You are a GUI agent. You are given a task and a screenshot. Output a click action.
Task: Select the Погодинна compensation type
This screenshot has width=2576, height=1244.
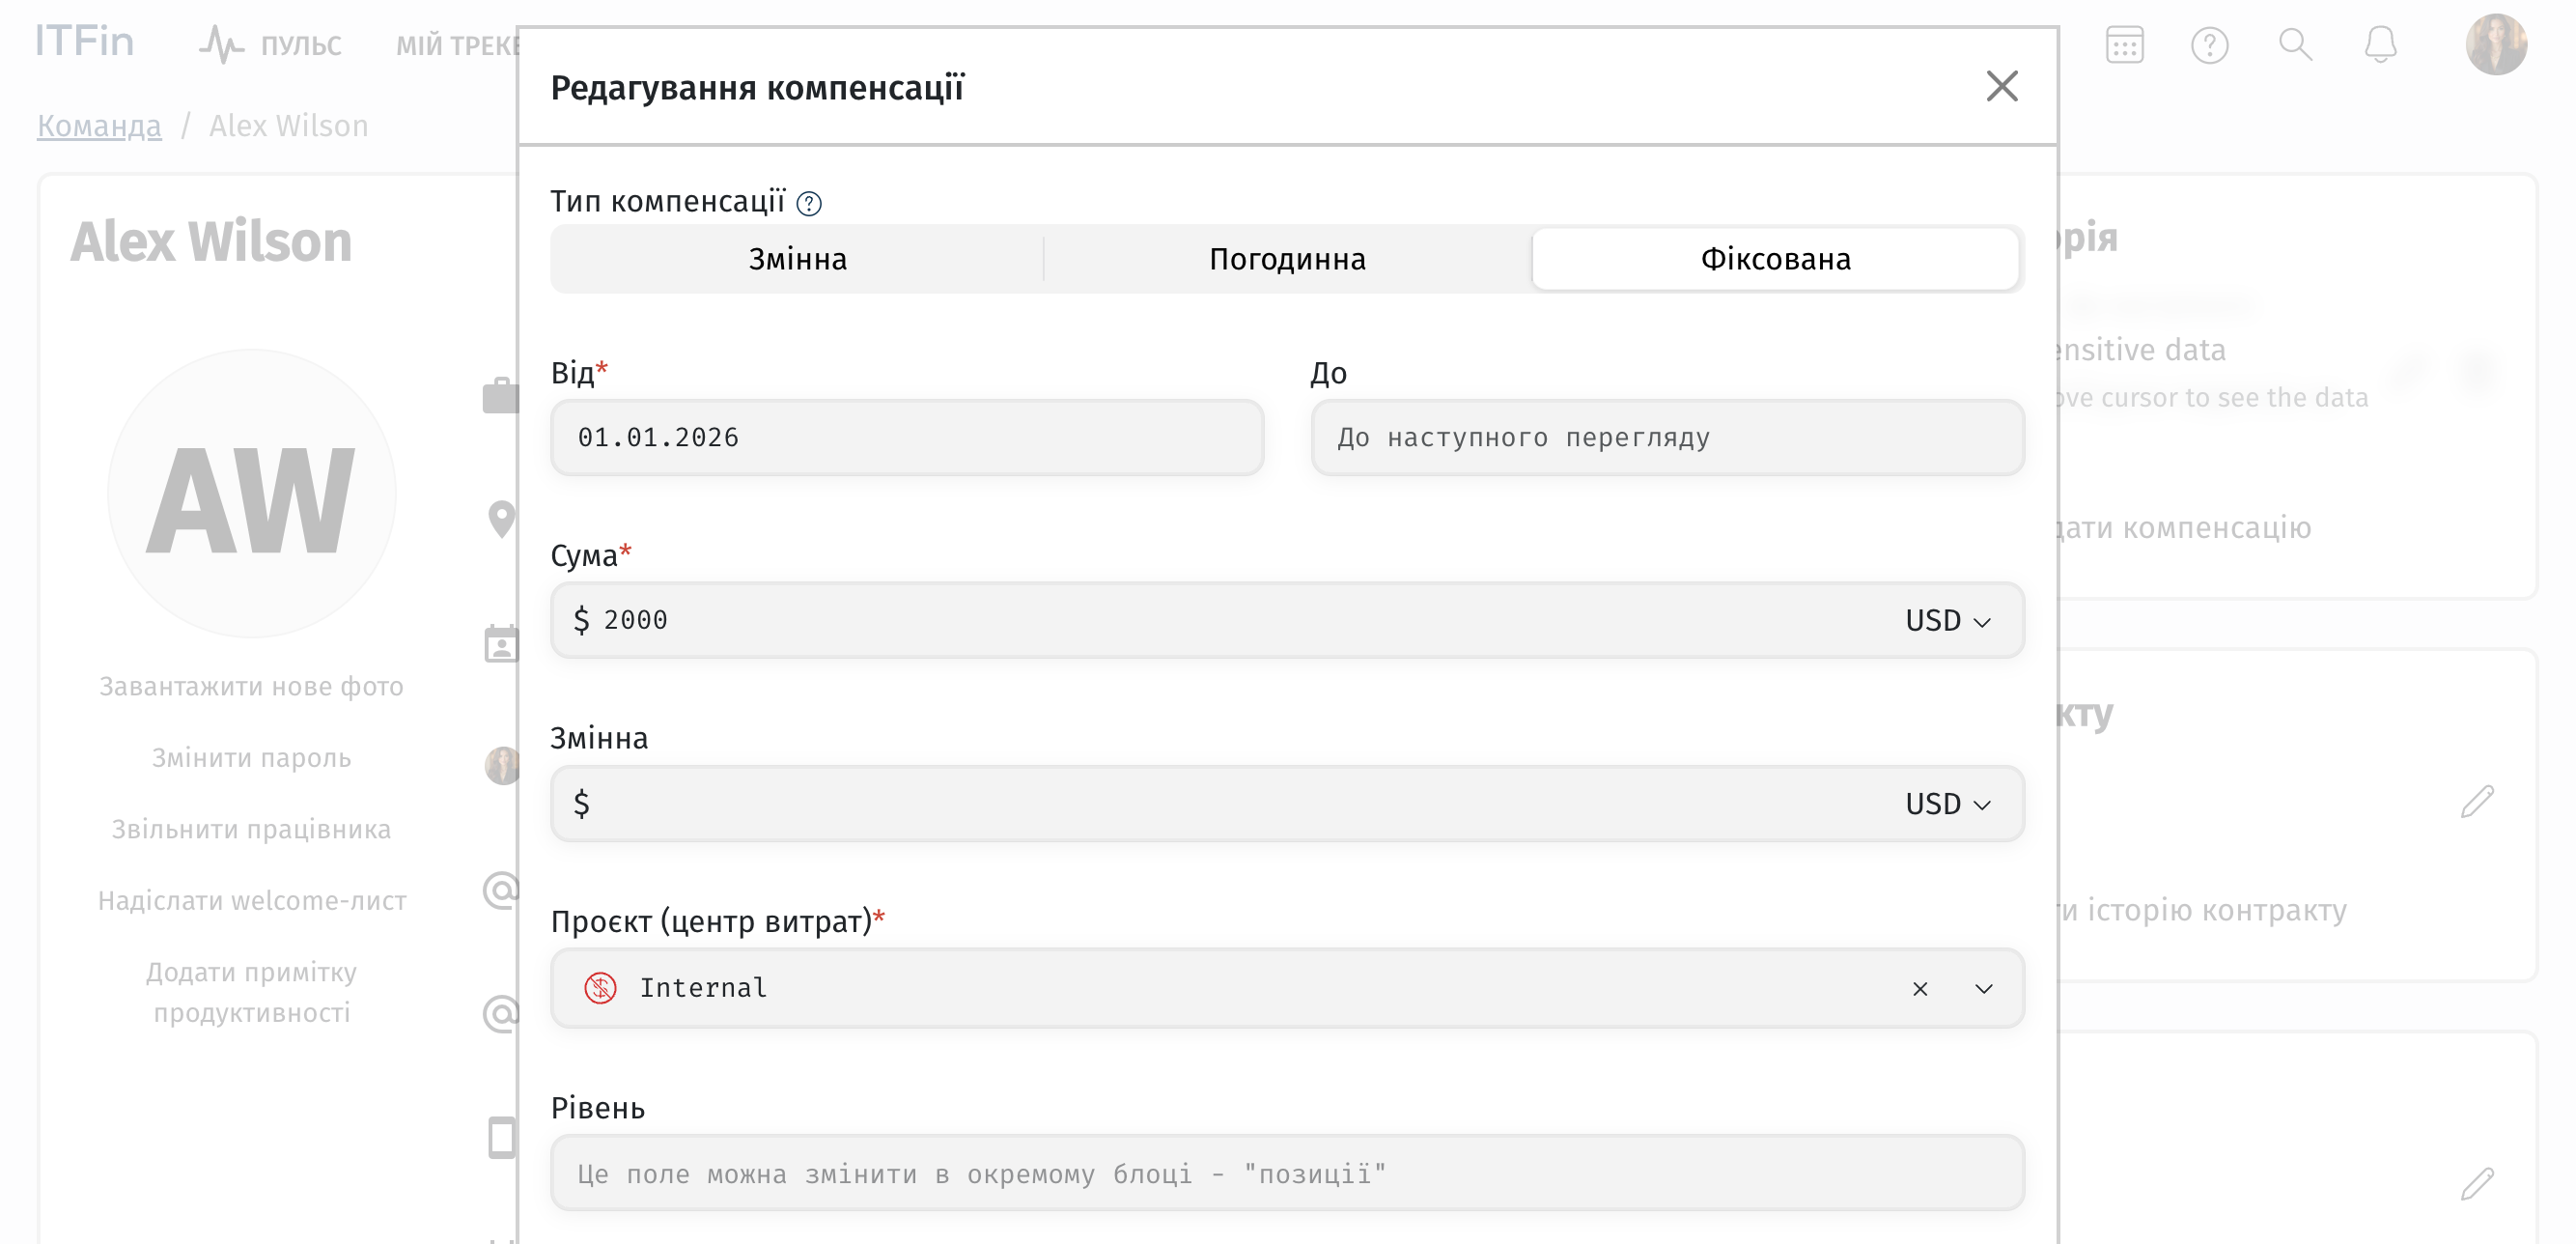pos(1287,259)
